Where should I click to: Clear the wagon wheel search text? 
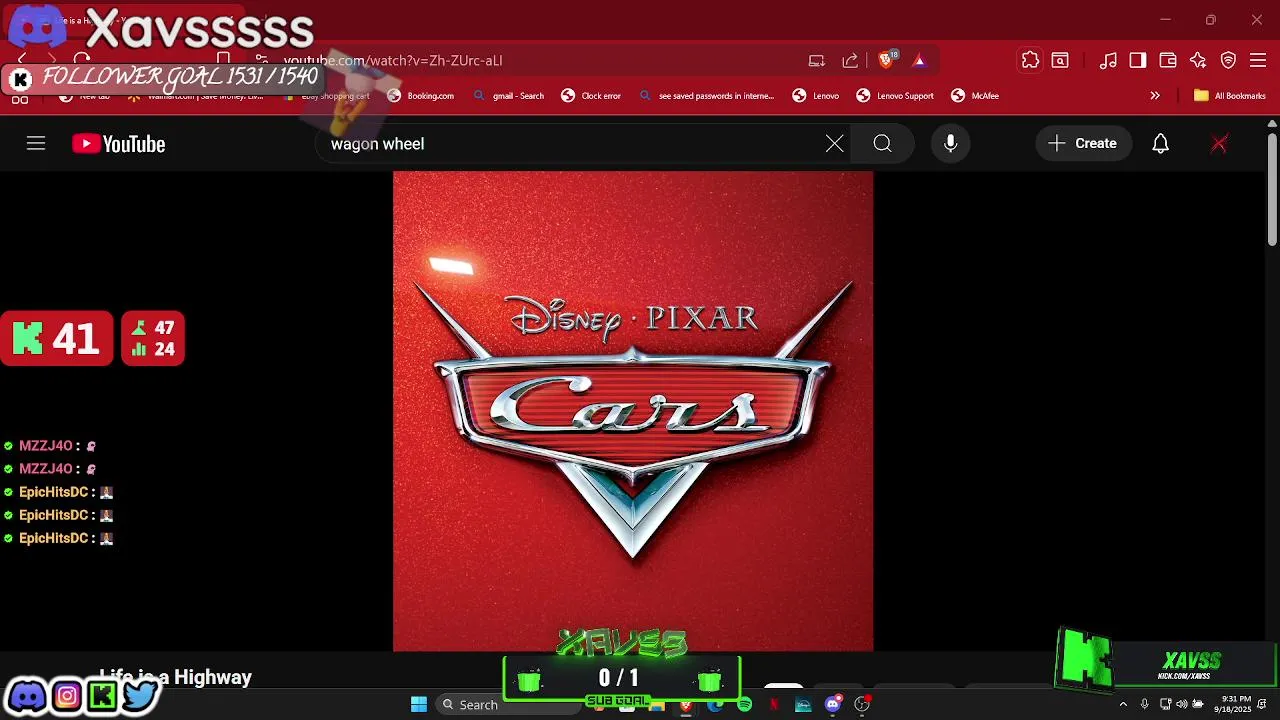(835, 144)
